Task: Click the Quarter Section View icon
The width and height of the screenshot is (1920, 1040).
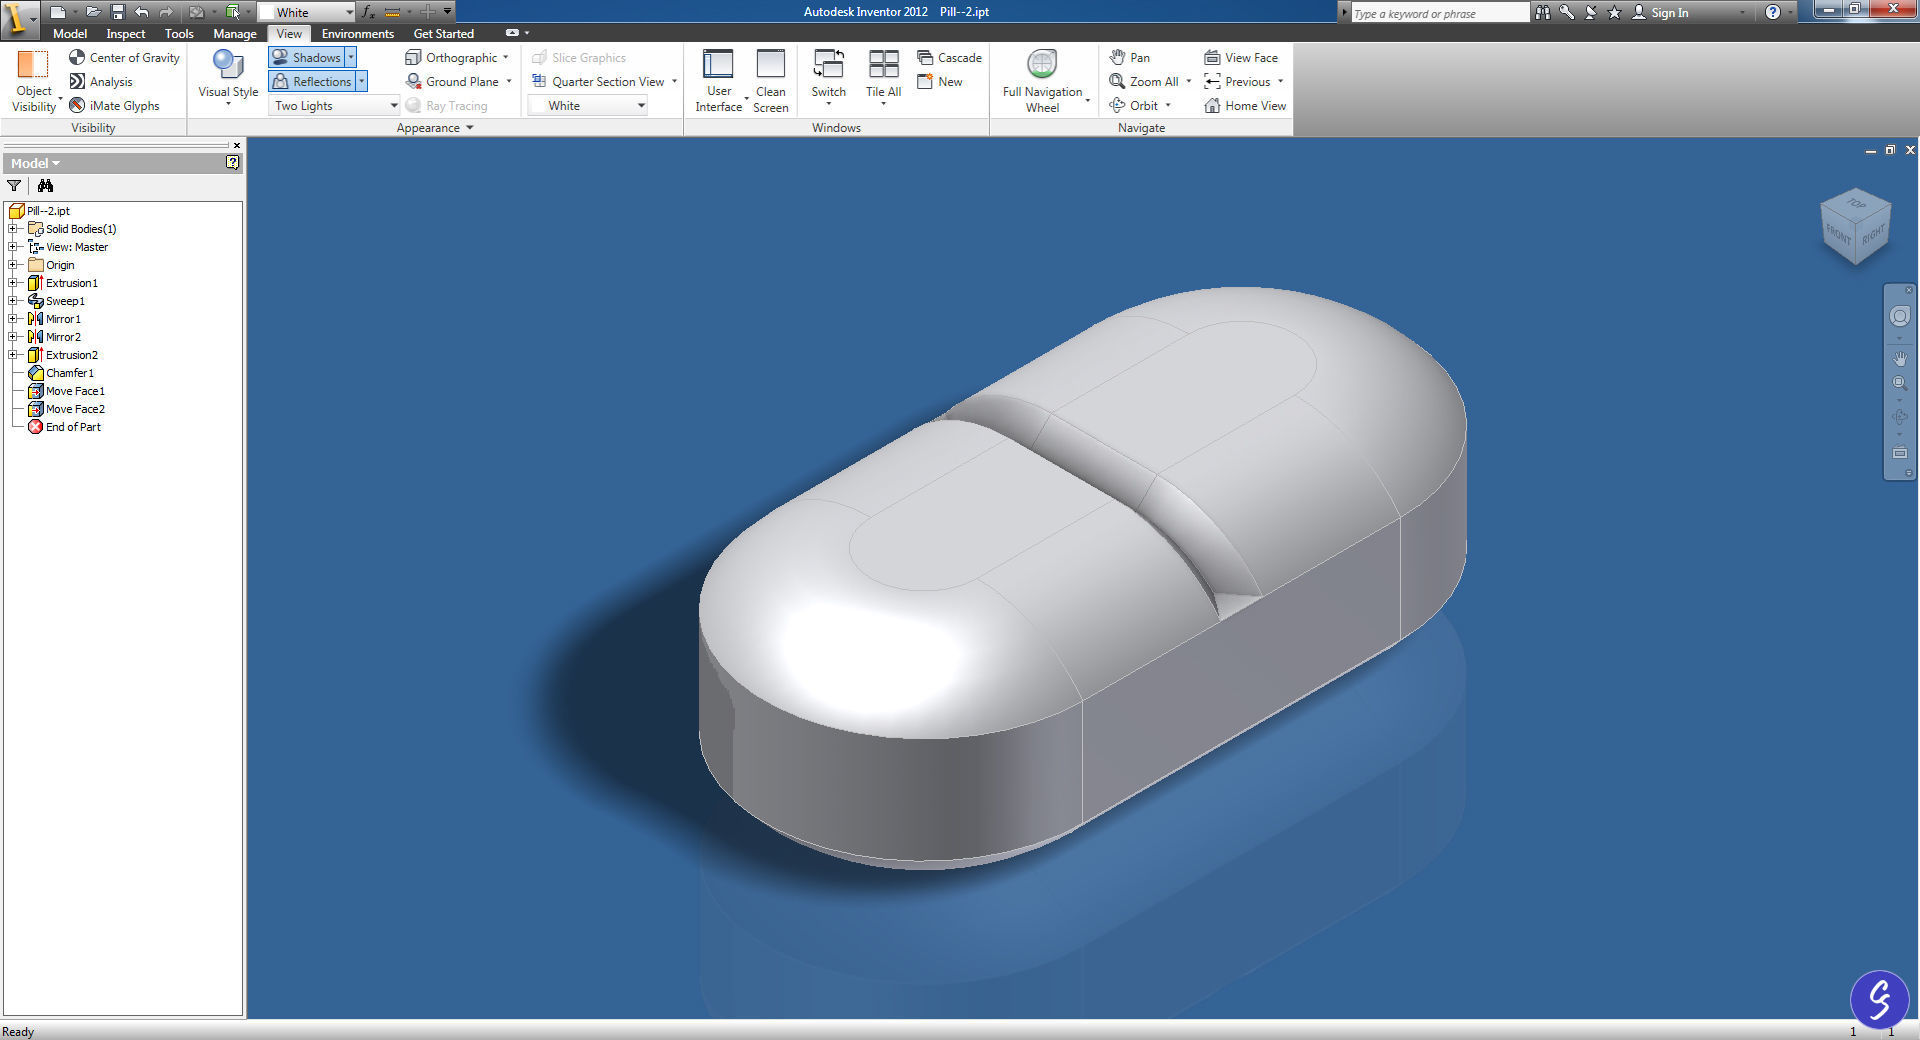Action: click(539, 82)
